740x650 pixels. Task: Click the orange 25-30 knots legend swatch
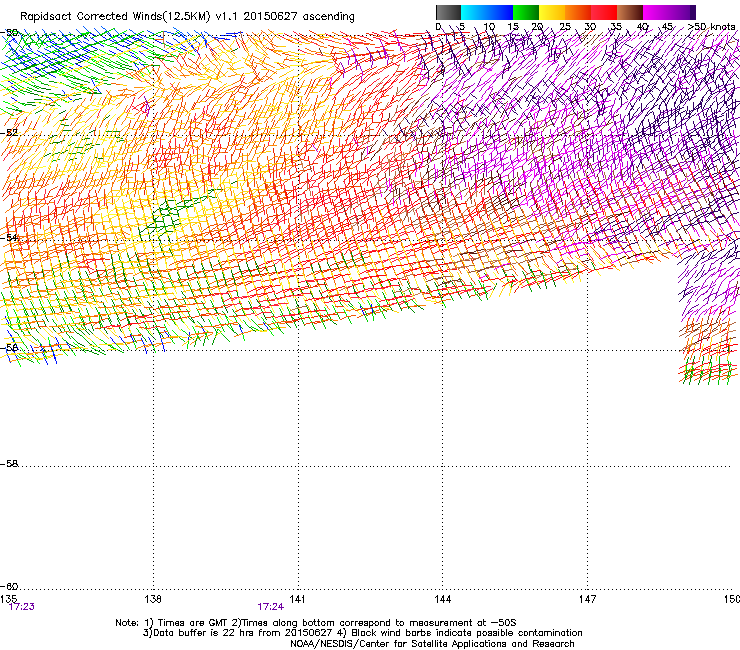(578, 12)
